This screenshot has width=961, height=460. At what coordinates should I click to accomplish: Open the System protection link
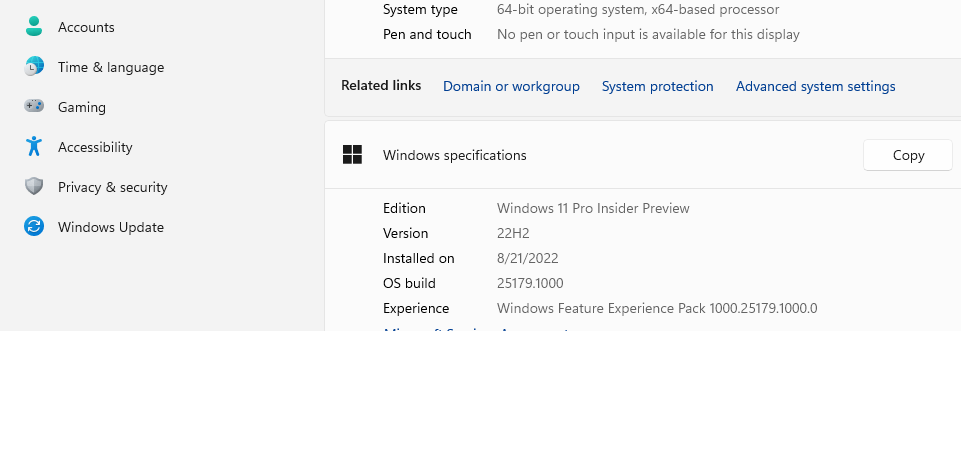[657, 86]
